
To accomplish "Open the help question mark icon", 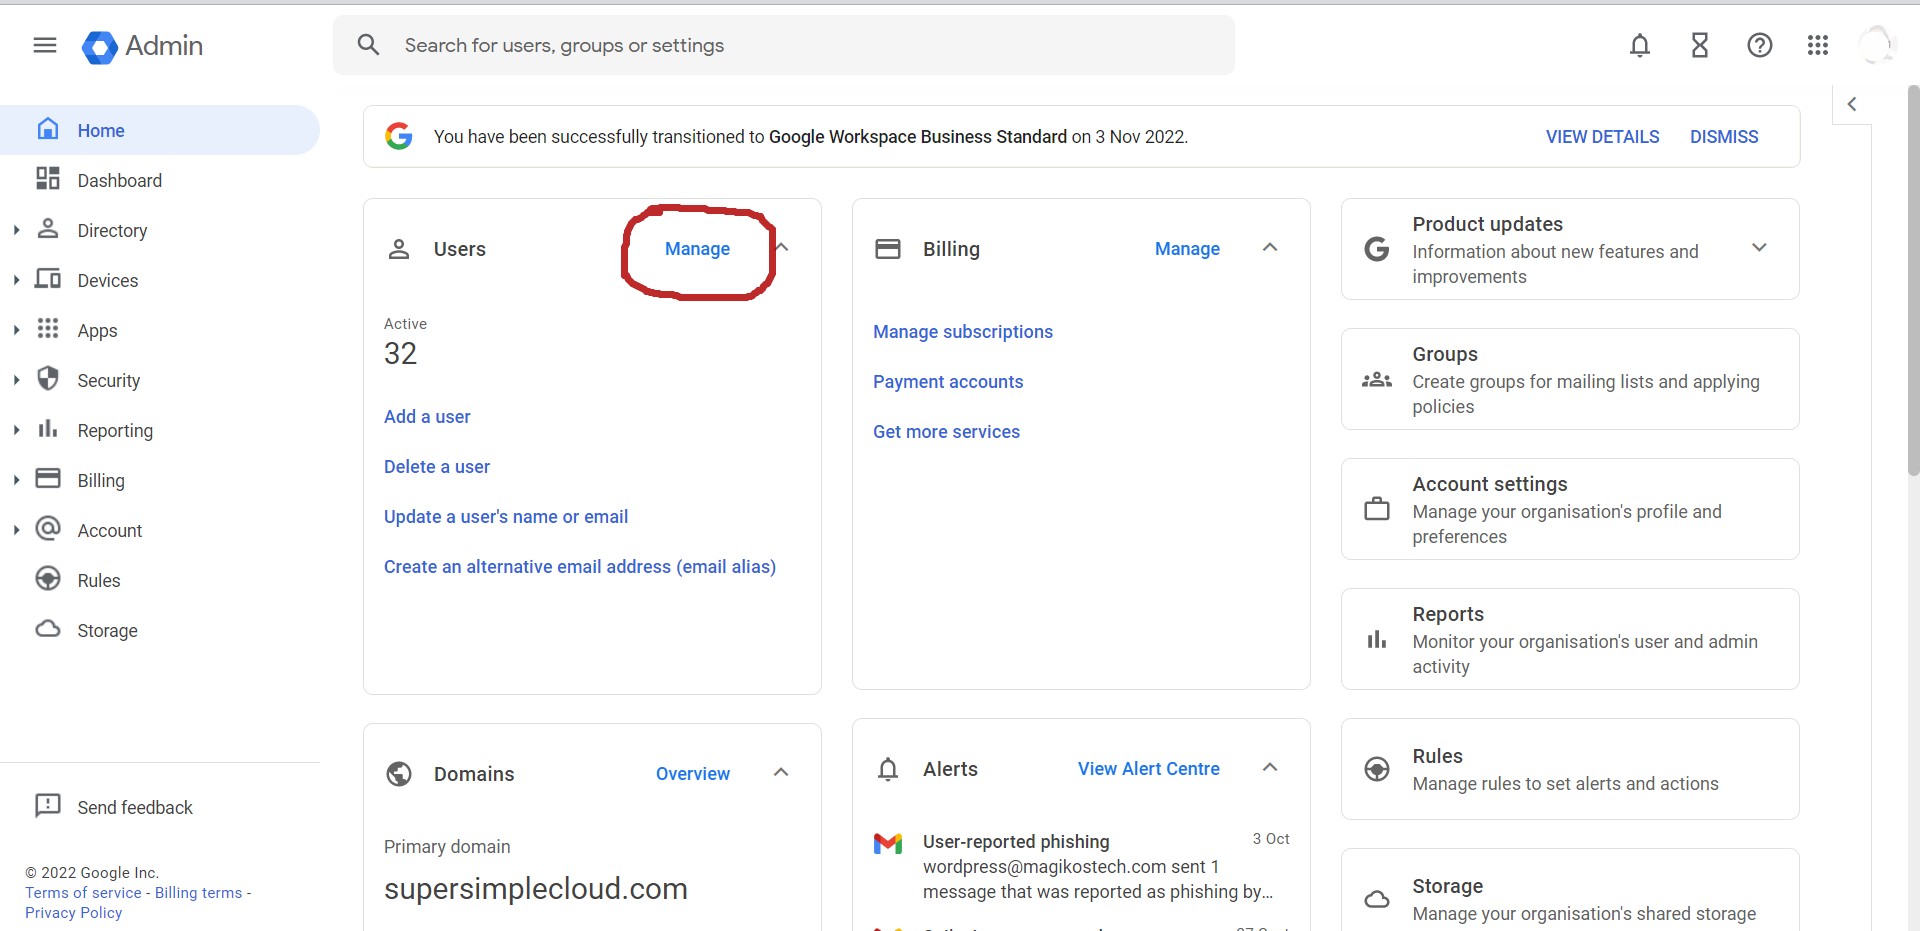I will 1760,45.
